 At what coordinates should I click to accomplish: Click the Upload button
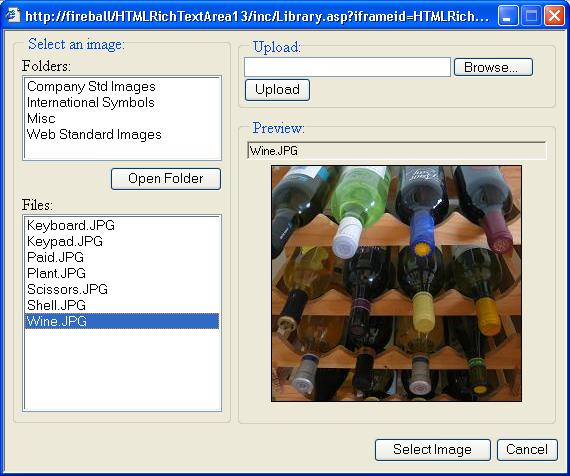277,89
